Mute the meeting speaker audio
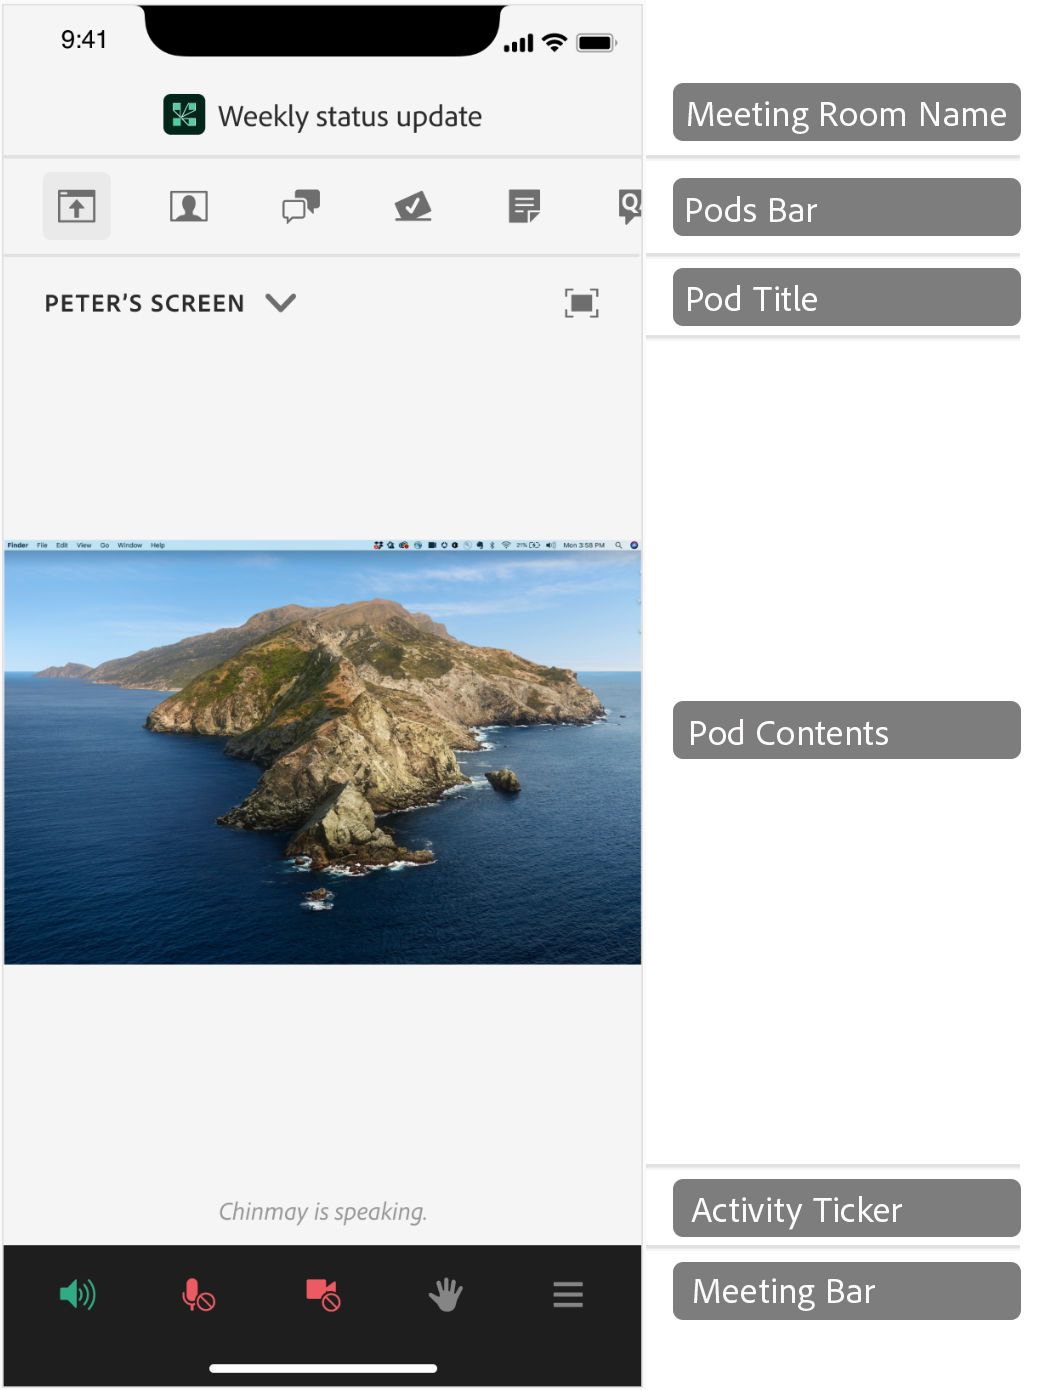The image size is (1037, 1390). [x=77, y=1294]
